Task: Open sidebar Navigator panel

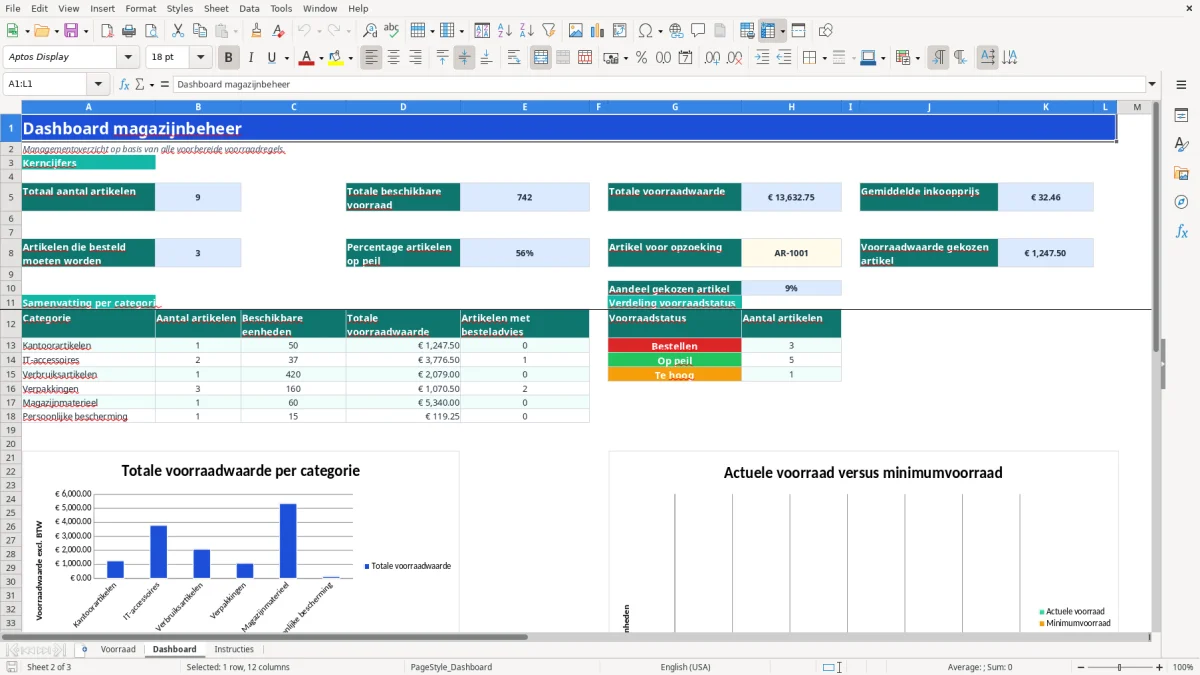Action: click(1181, 202)
